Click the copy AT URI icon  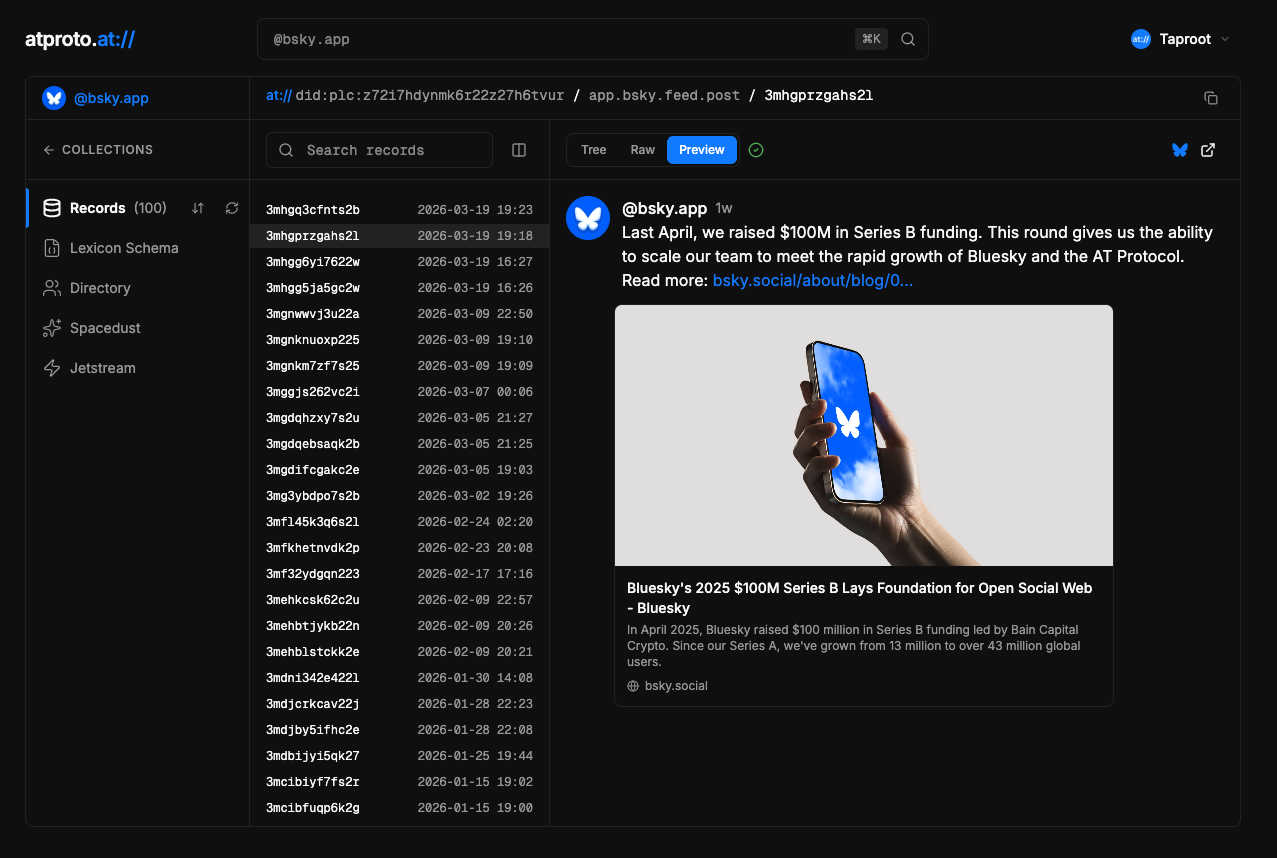1210,98
